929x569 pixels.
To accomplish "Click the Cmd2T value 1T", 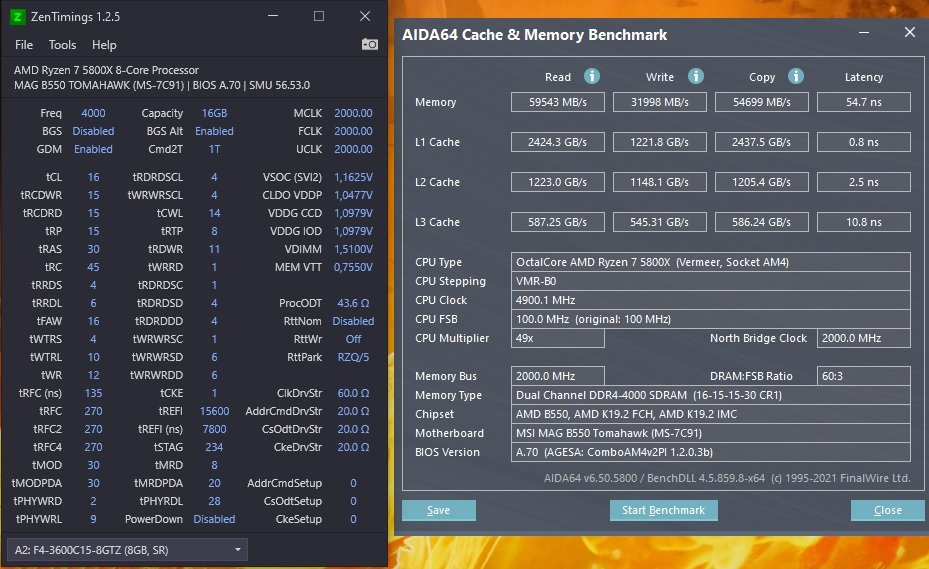I will click(x=214, y=149).
